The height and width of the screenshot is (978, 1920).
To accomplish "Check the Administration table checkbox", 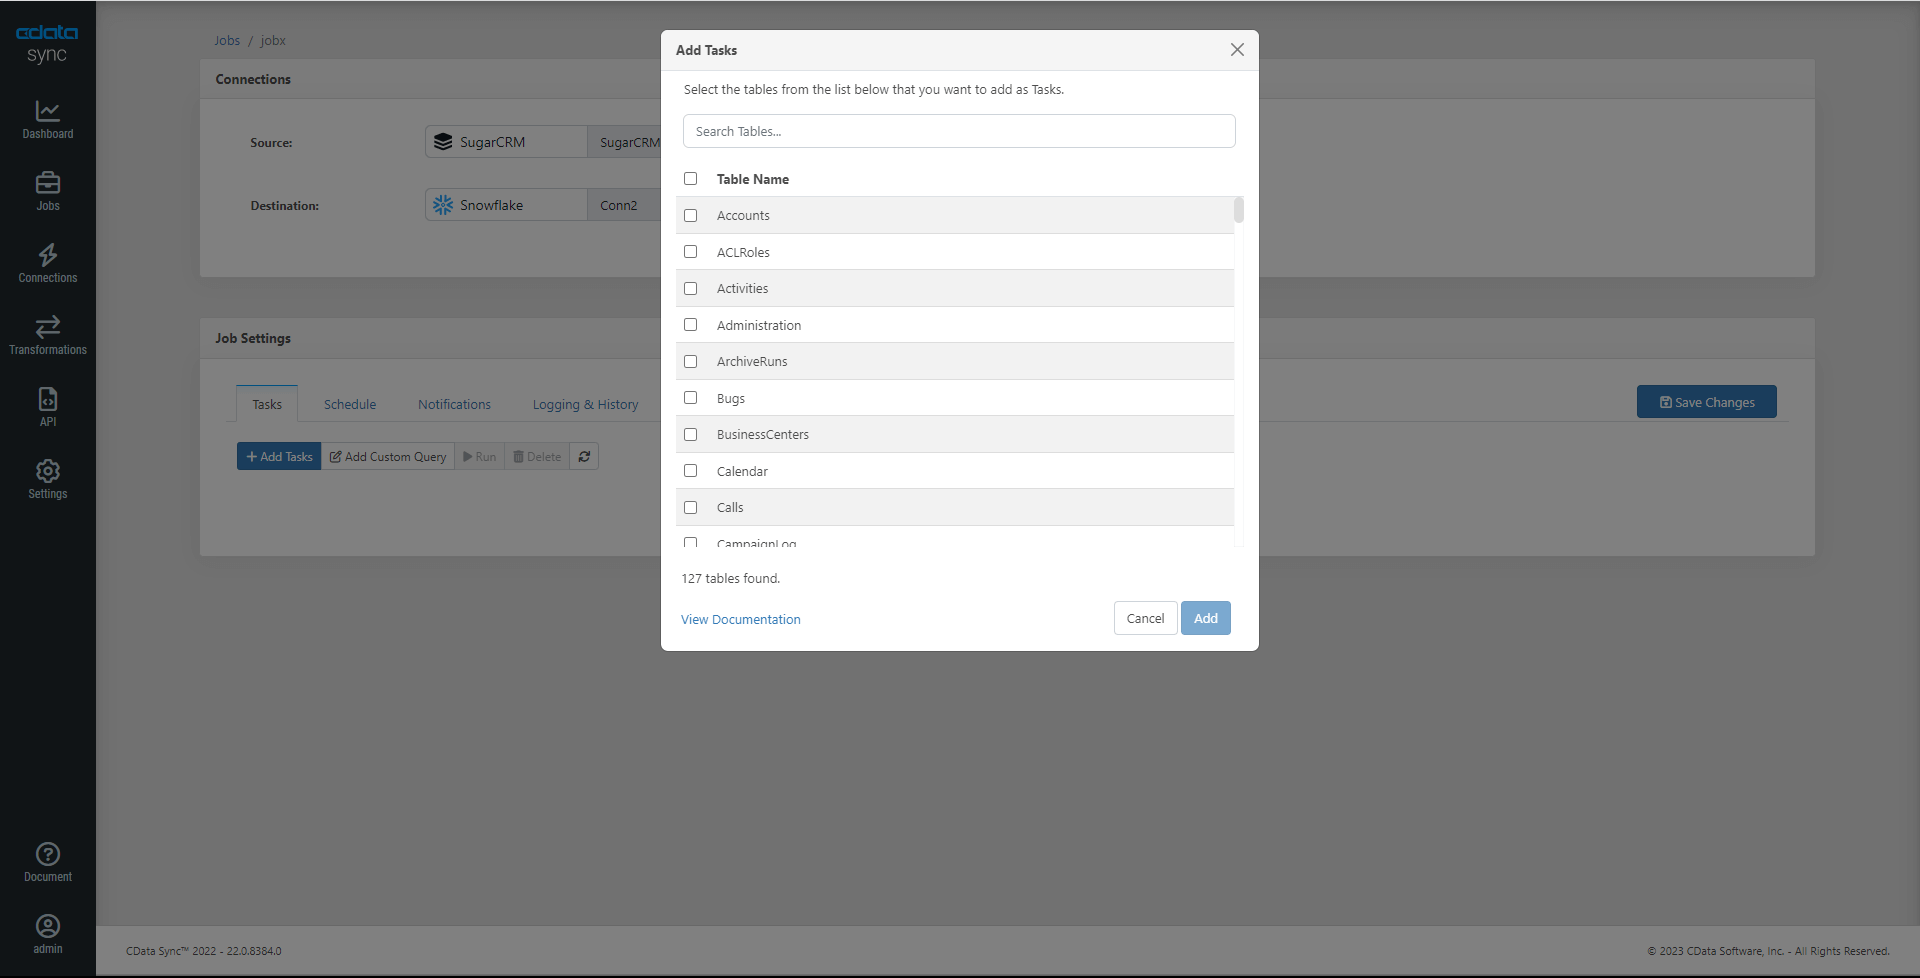I will click(690, 325).
